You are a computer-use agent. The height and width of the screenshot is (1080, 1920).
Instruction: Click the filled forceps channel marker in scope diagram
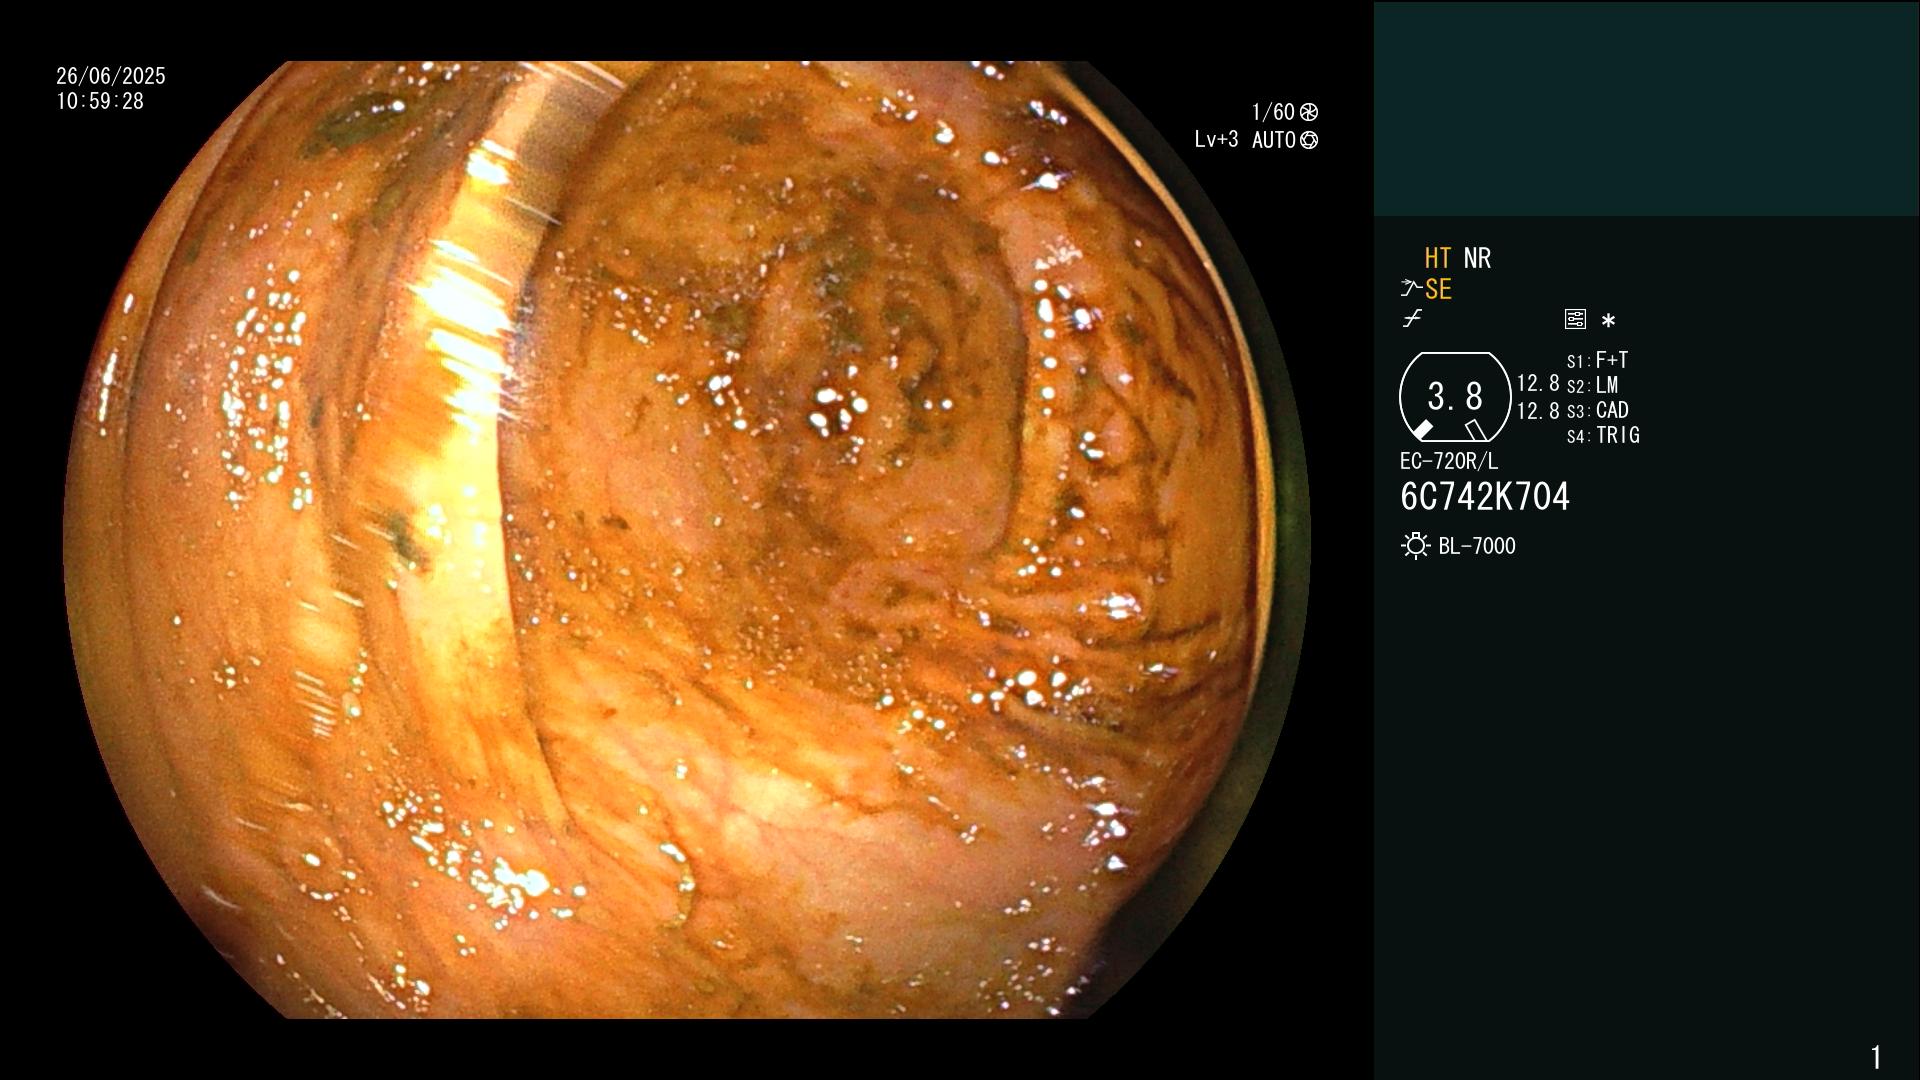(x=1422, y=430)
